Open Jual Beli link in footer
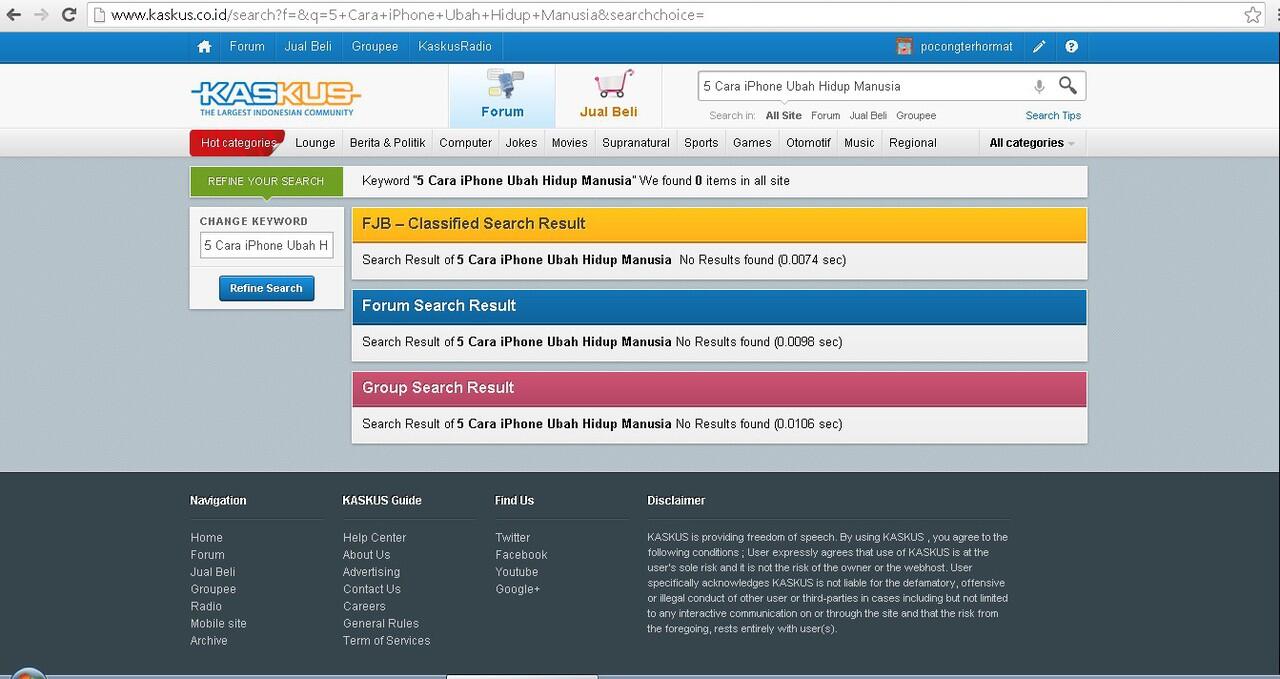The width and height of the screenshot is (1280, 679). (213, 572)
